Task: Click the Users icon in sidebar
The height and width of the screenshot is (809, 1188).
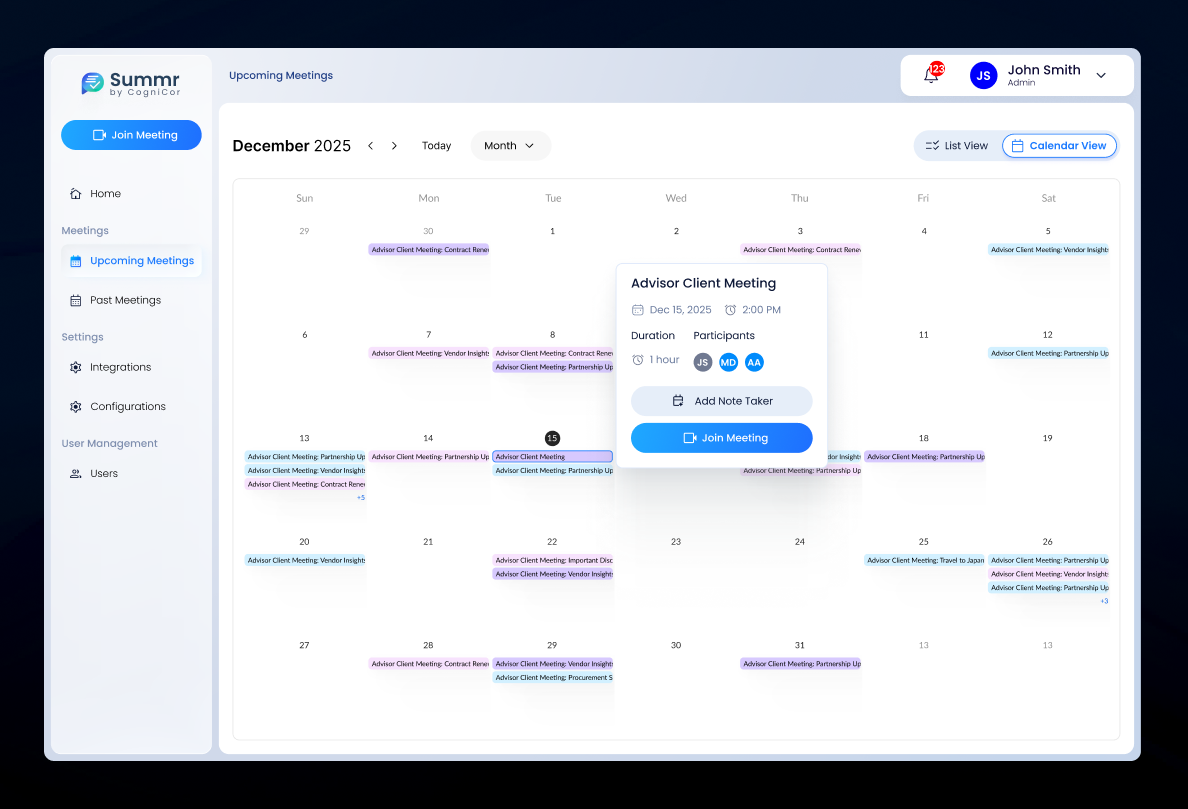Action: [76, 474]
